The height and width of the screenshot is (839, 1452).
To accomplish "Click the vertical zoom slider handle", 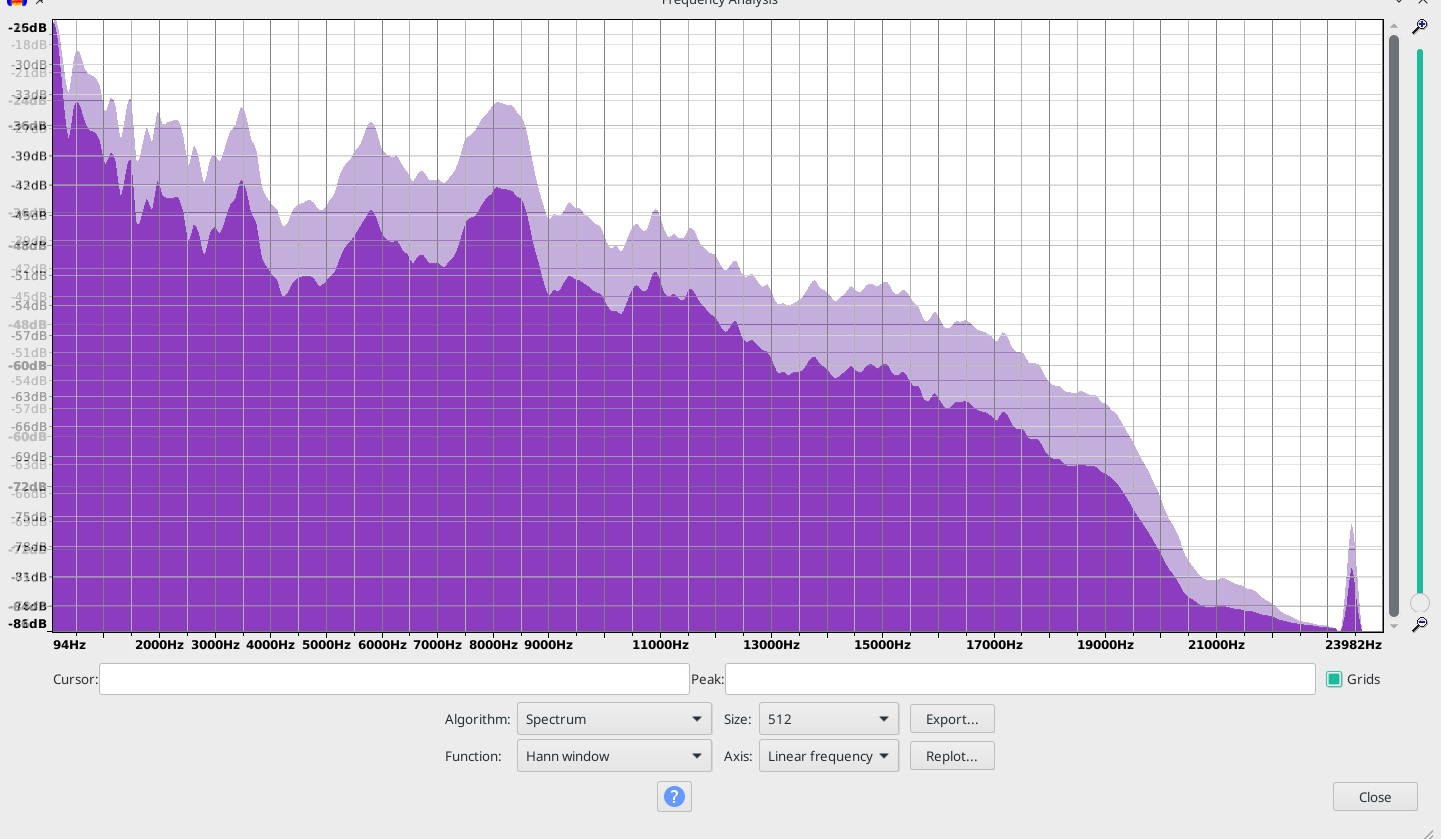I will pos(1419,603).
